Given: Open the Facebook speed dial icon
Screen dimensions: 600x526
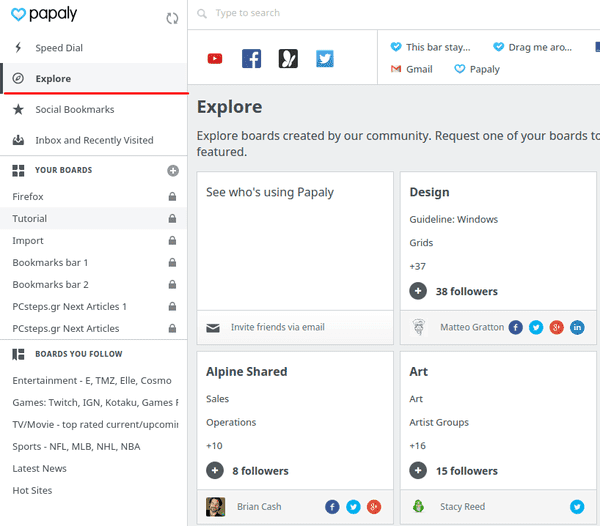Looking at the screenshot, I should pos(251,59).
